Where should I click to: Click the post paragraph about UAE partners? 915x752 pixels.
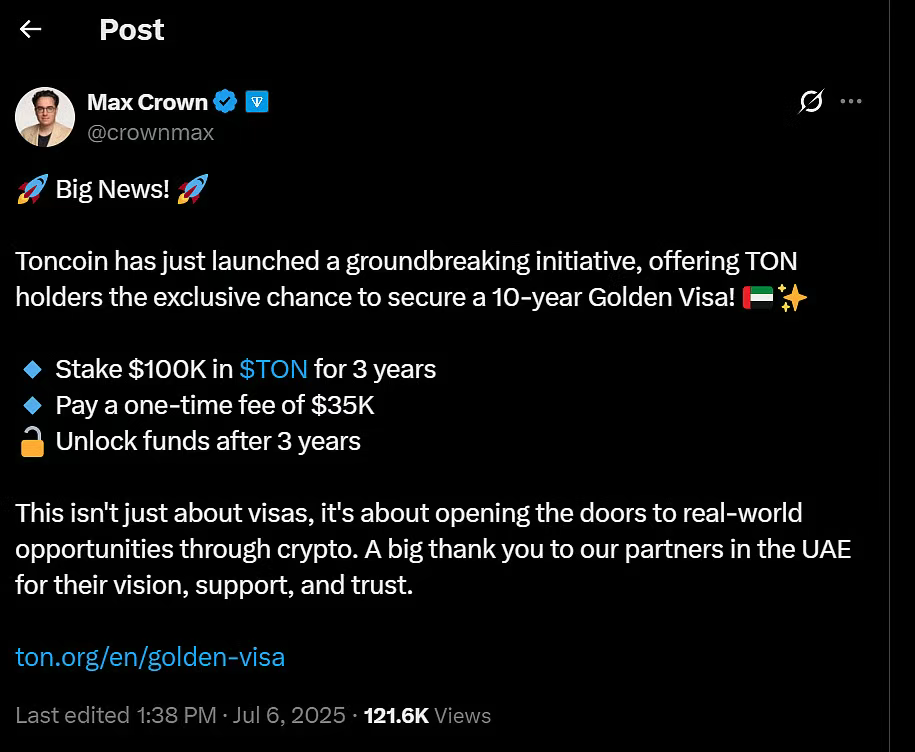click(x=430, y=549)
